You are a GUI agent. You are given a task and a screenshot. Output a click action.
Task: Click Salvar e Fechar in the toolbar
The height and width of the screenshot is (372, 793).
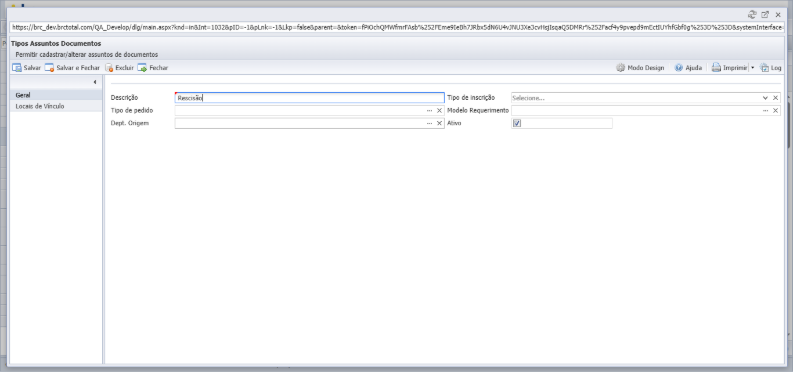coord(72,68)
